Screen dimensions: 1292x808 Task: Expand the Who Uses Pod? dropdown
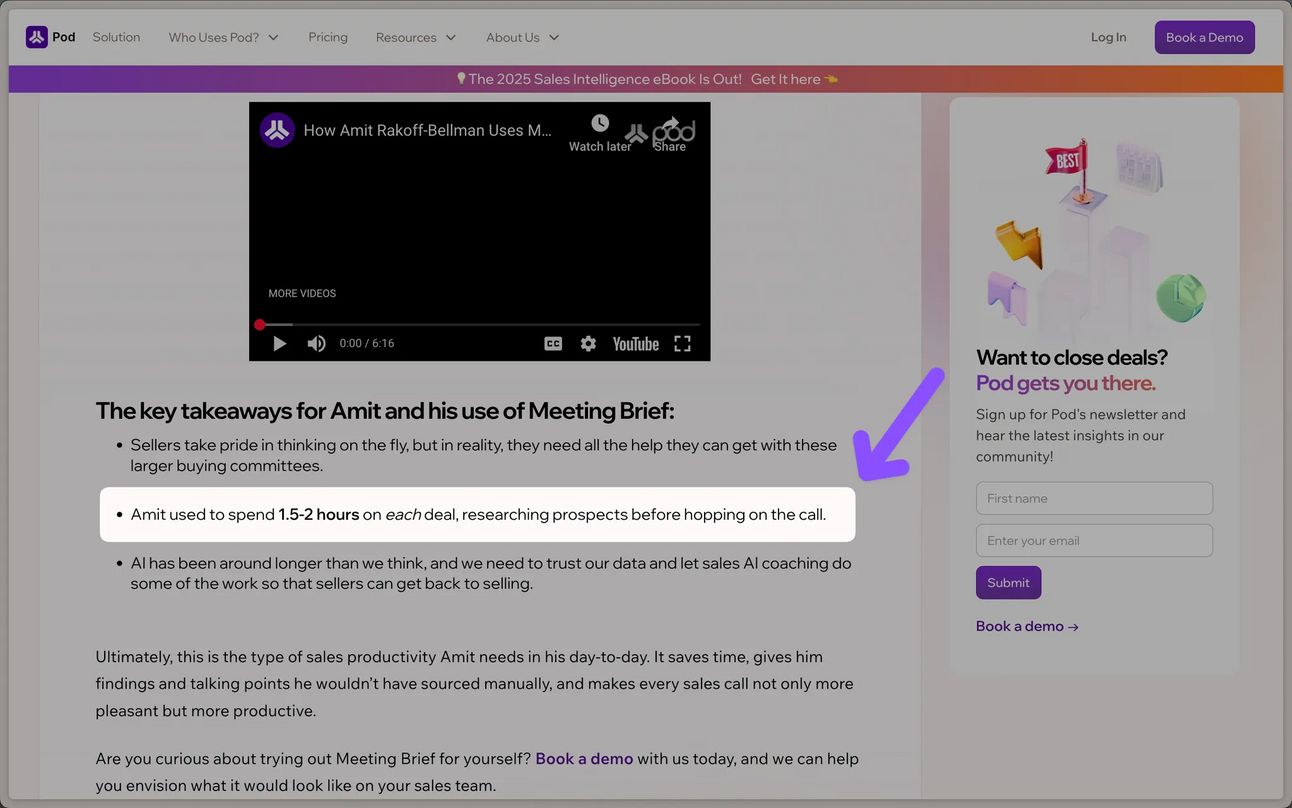pyautogui.click(x=224, y=37)
